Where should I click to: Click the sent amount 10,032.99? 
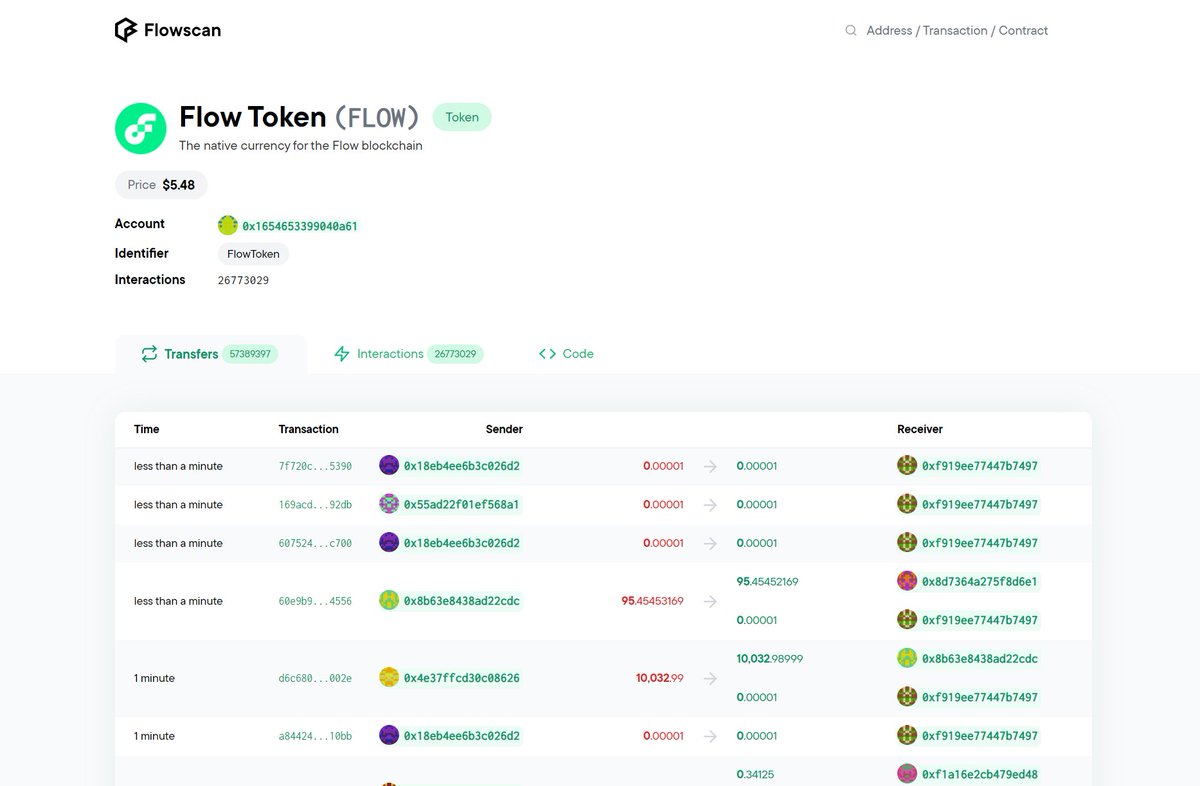[x=660, y=678]
